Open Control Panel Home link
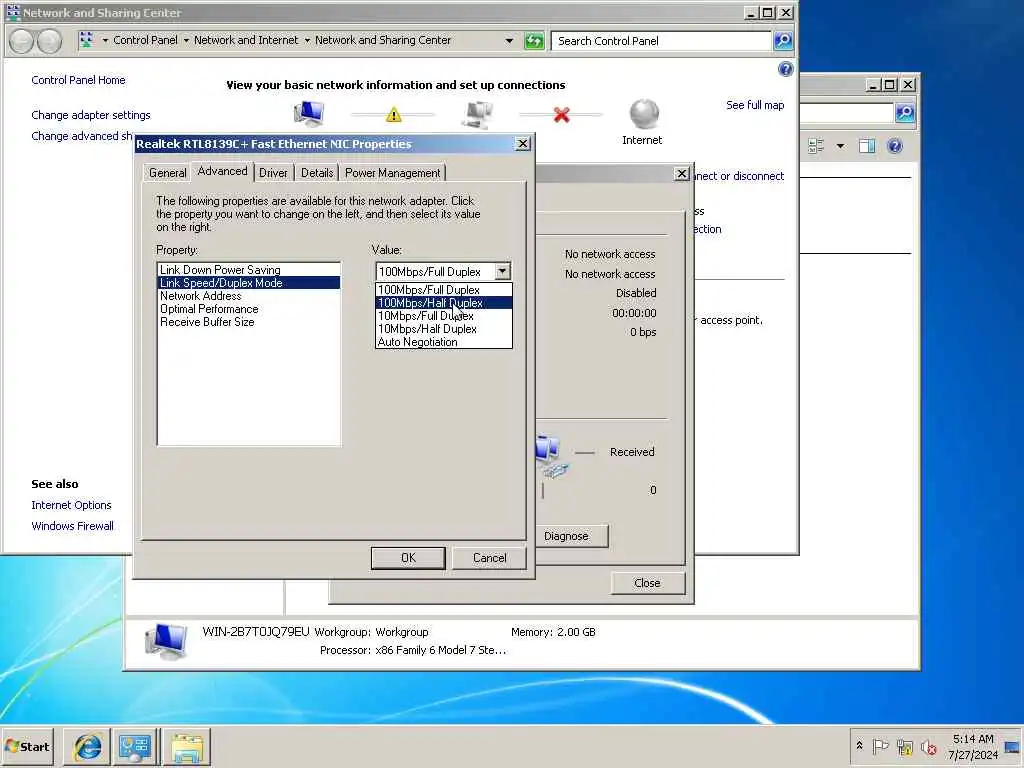 coord(78,80)
